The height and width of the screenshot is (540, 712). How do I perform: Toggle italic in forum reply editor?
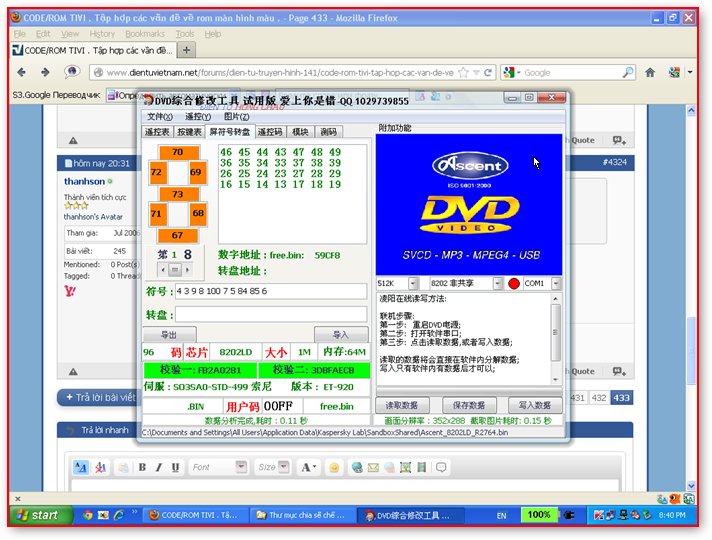coord(158,467)
